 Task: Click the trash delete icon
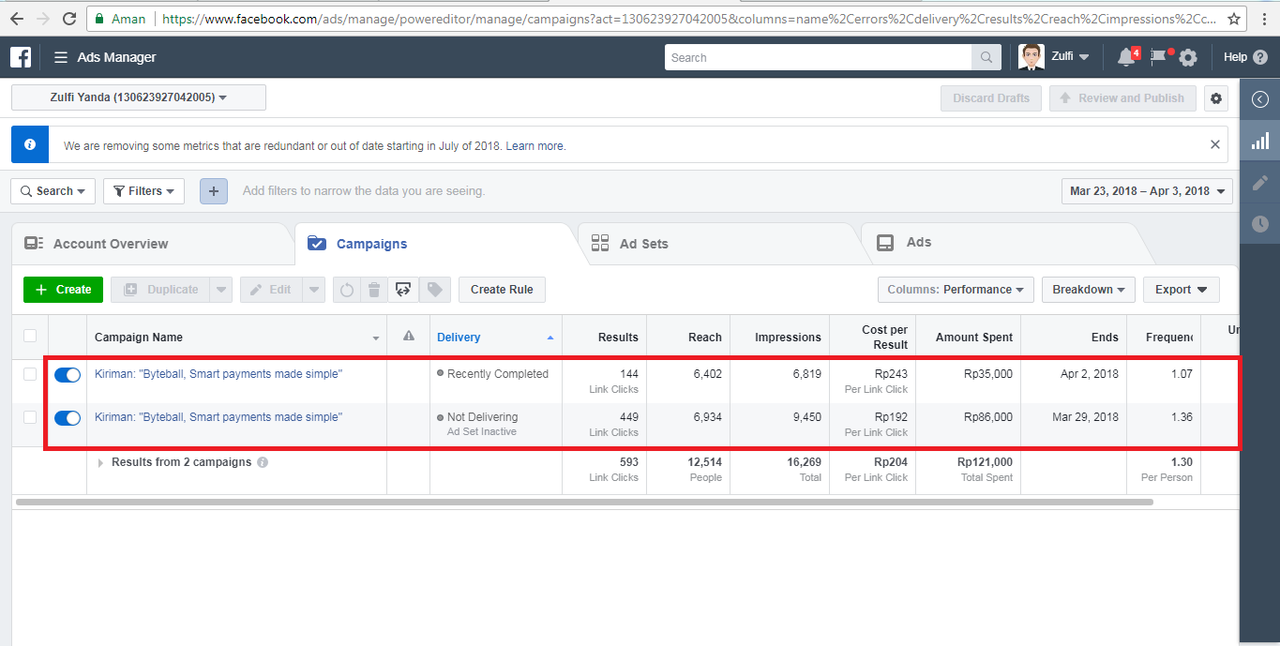(x=374, y=290)
